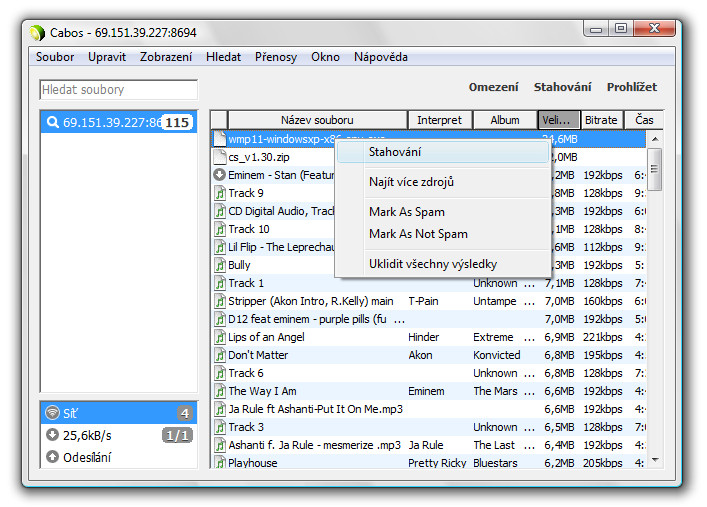Click scrollbar down arrow in results list
The height and width of the screenshot is (507, 707).
(655, 460)
